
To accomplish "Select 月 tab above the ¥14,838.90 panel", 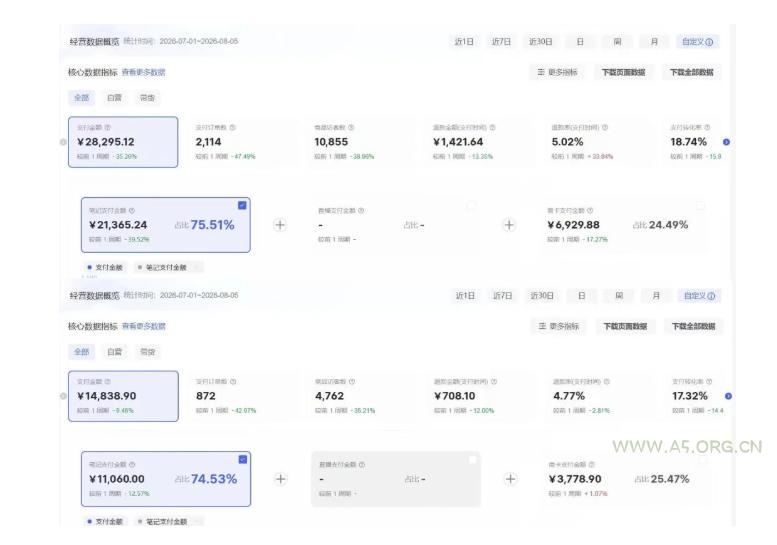I will (656, 296).
